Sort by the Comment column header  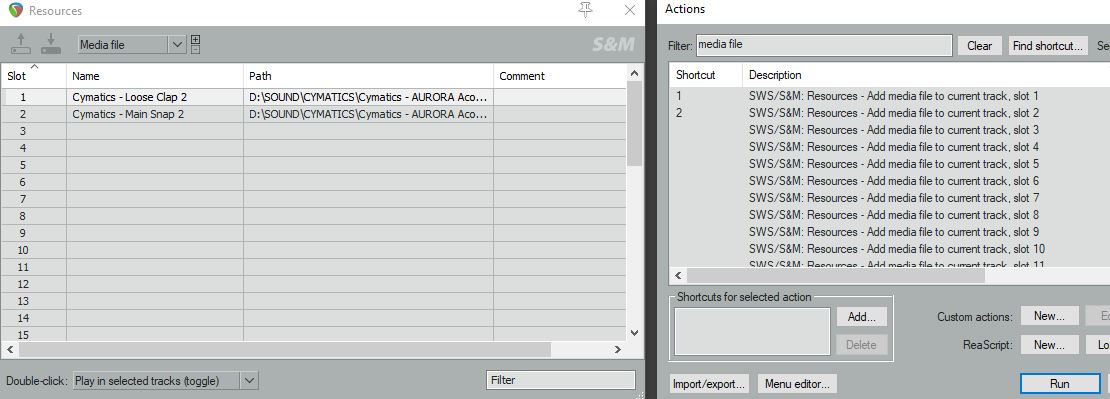559,76
